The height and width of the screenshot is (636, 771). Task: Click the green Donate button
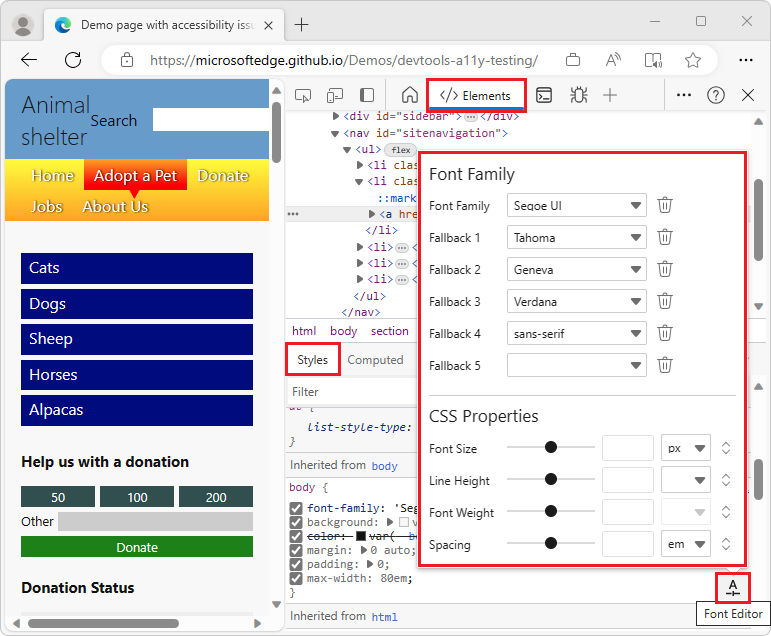pos(137,547)
